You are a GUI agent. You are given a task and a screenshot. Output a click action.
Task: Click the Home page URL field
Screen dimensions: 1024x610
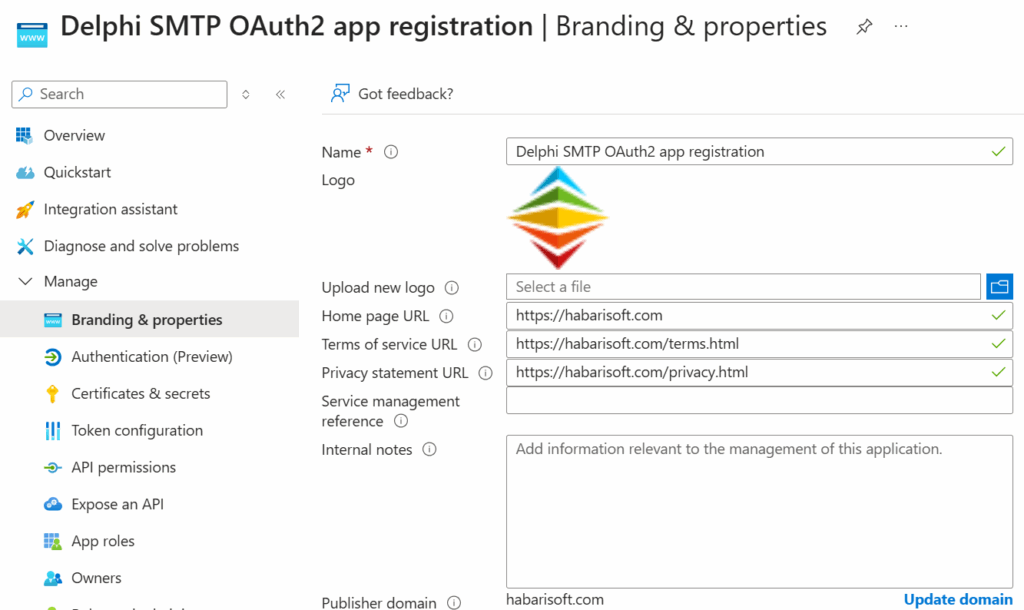[760, 315]
